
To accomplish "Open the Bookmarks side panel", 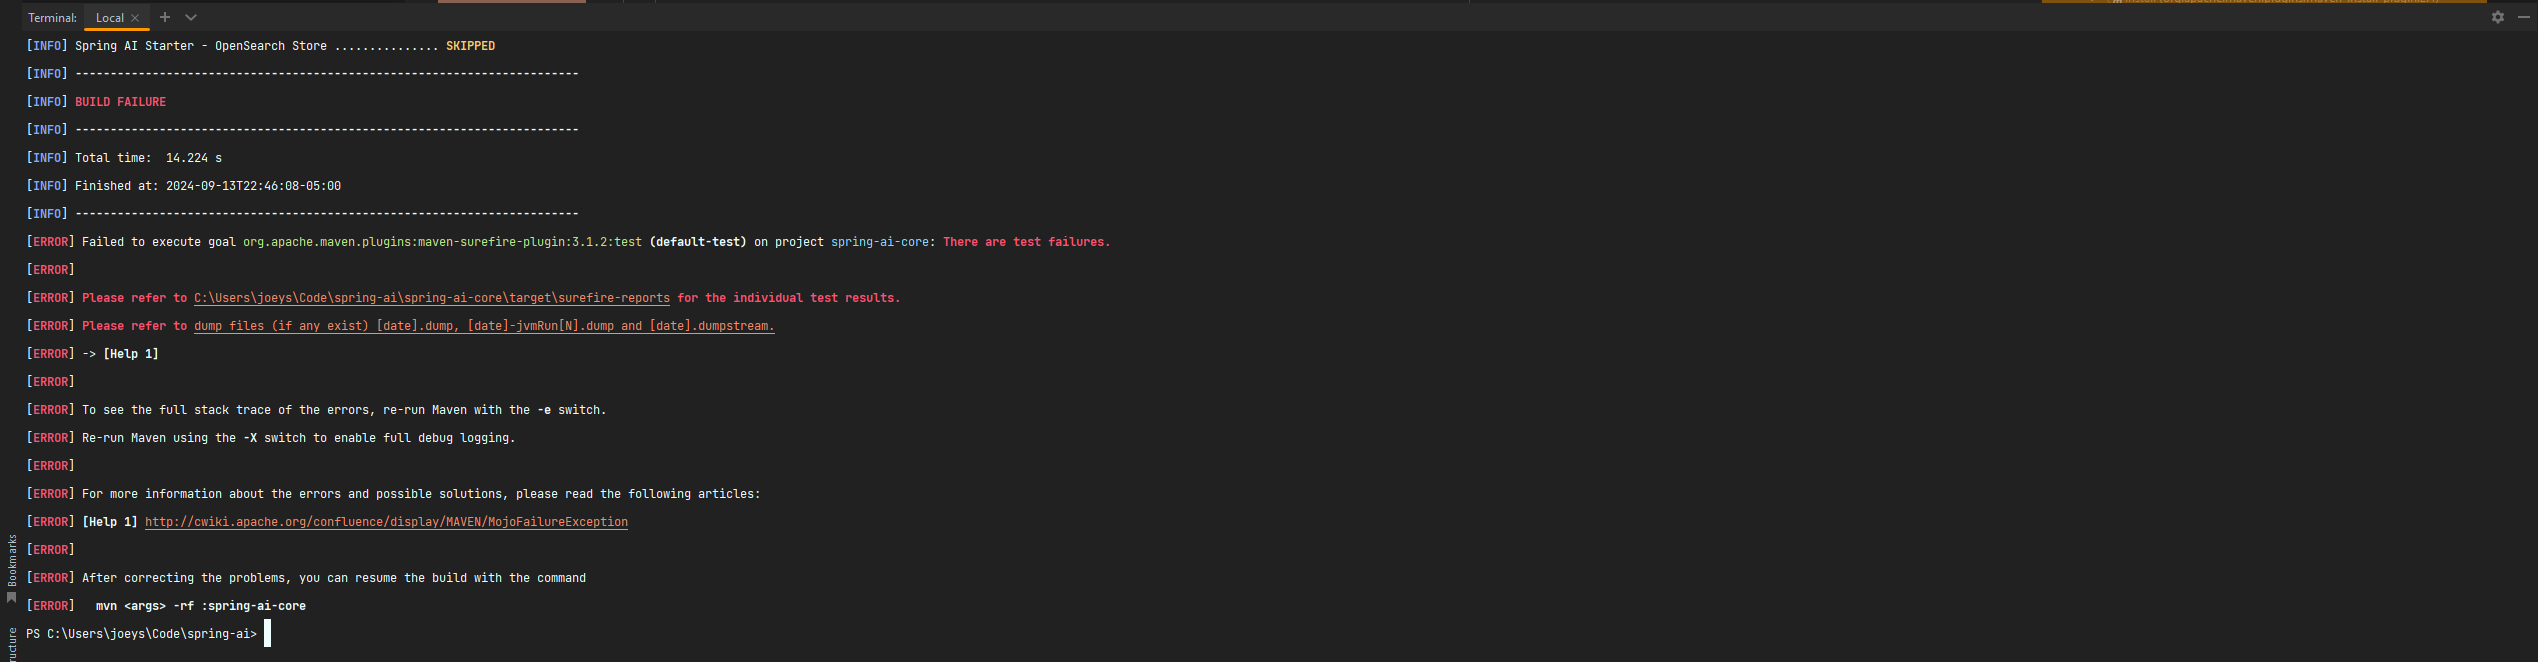I will [12, 560].
